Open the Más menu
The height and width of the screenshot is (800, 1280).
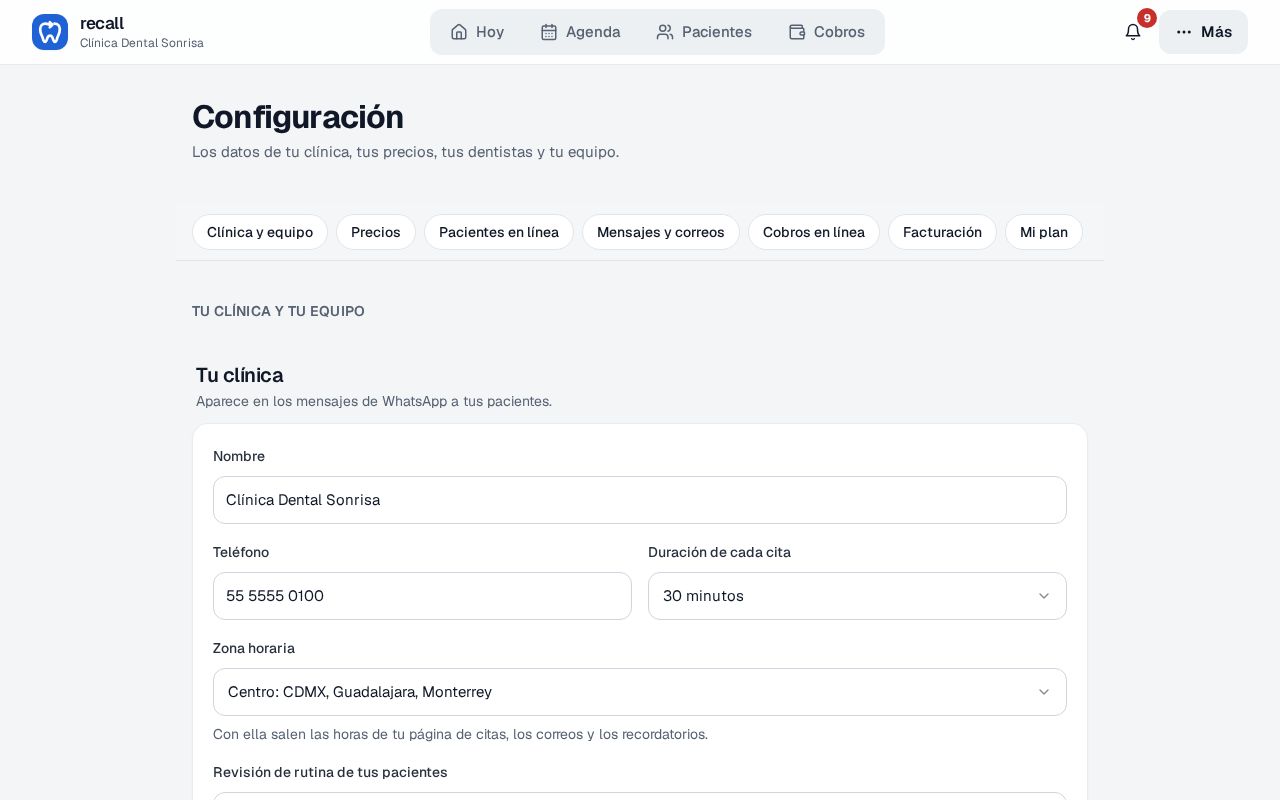1203,32
